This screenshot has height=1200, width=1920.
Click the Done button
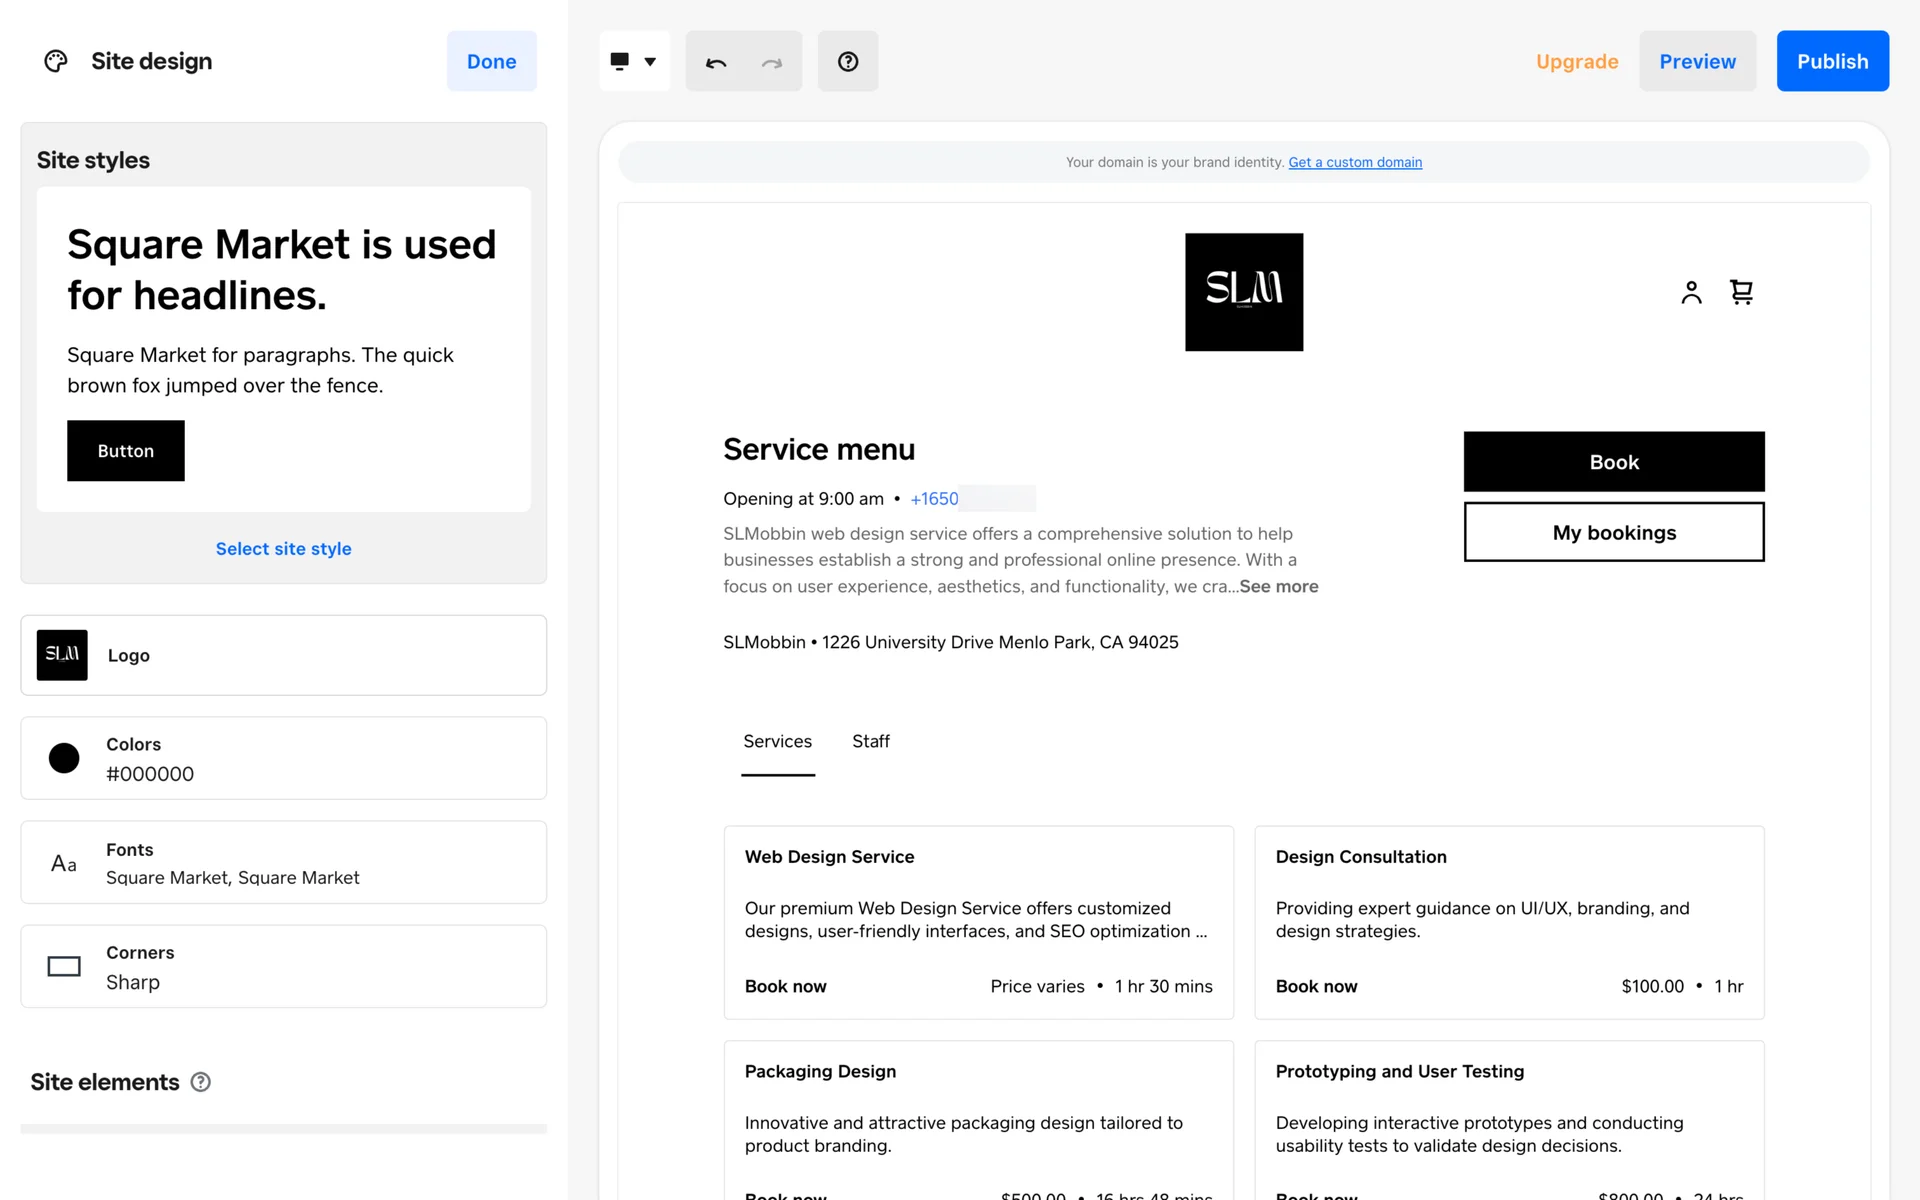pos(491,61)
